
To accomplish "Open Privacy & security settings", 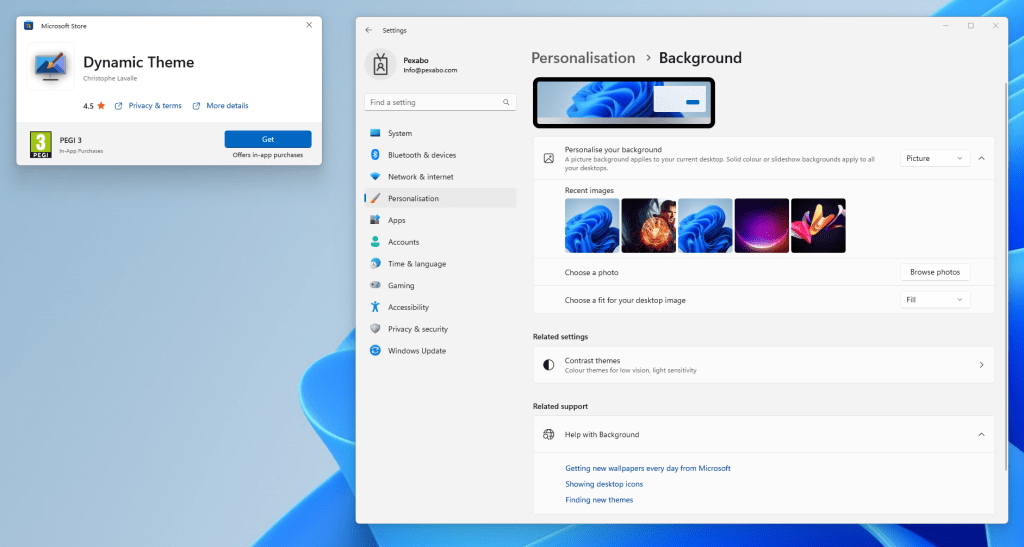I will coord(440,329).
